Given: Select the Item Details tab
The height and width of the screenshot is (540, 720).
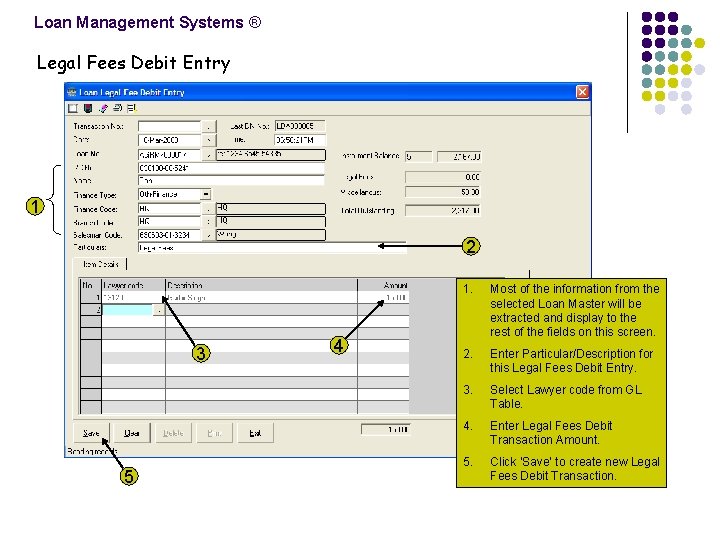Looking at the screenshot, I should (100, 264).
